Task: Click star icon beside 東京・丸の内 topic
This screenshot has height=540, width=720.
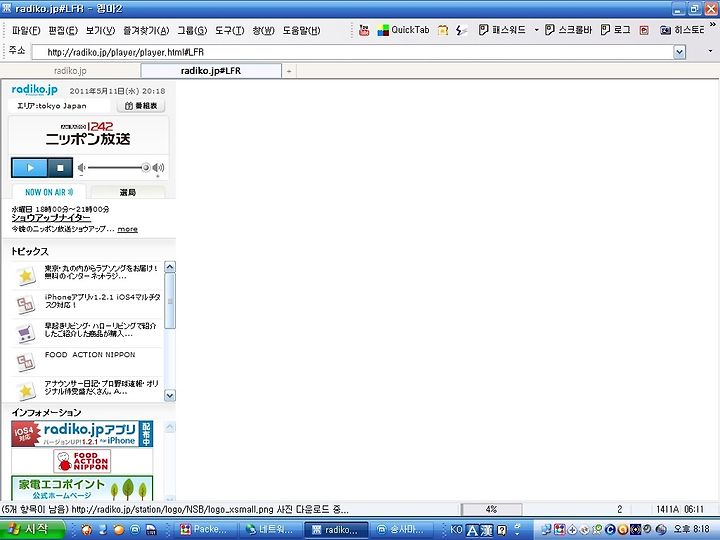Action: pos(26,276)
